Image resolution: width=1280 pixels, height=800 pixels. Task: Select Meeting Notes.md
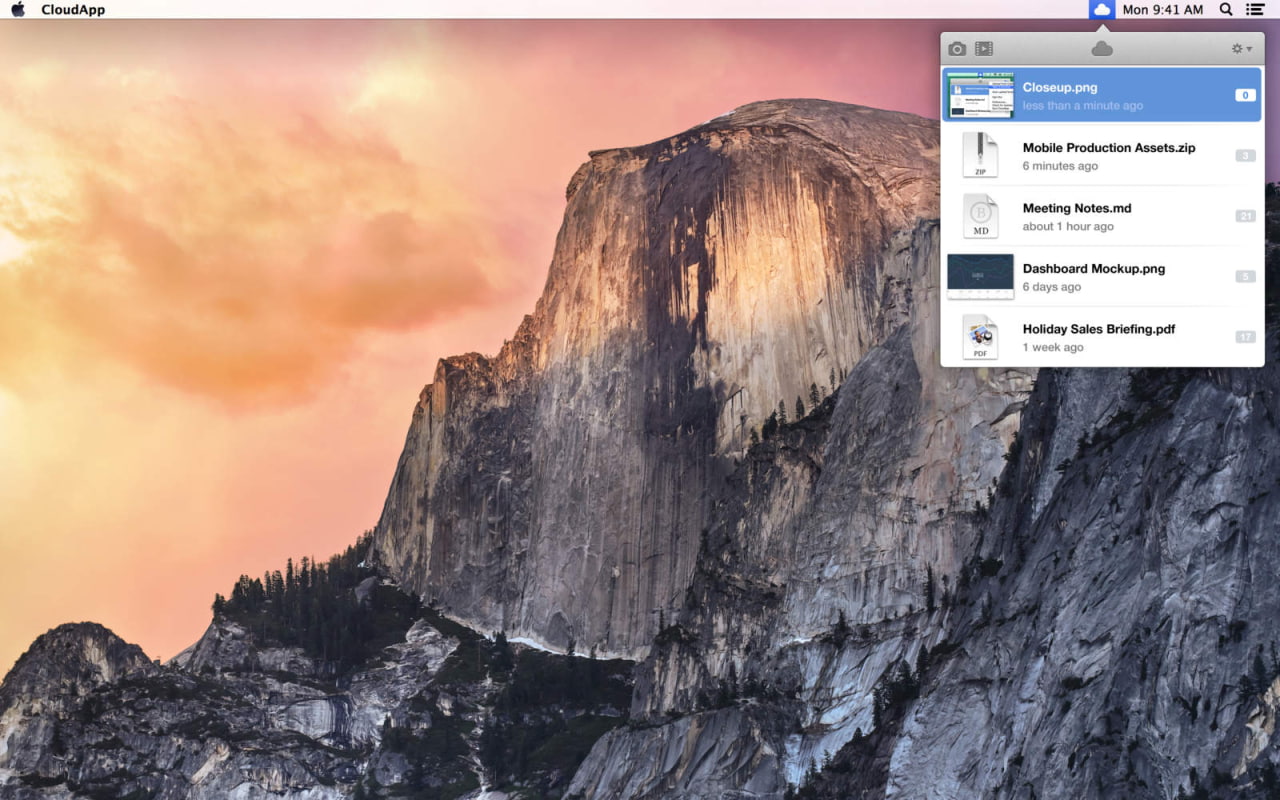tap(1077, 208)
